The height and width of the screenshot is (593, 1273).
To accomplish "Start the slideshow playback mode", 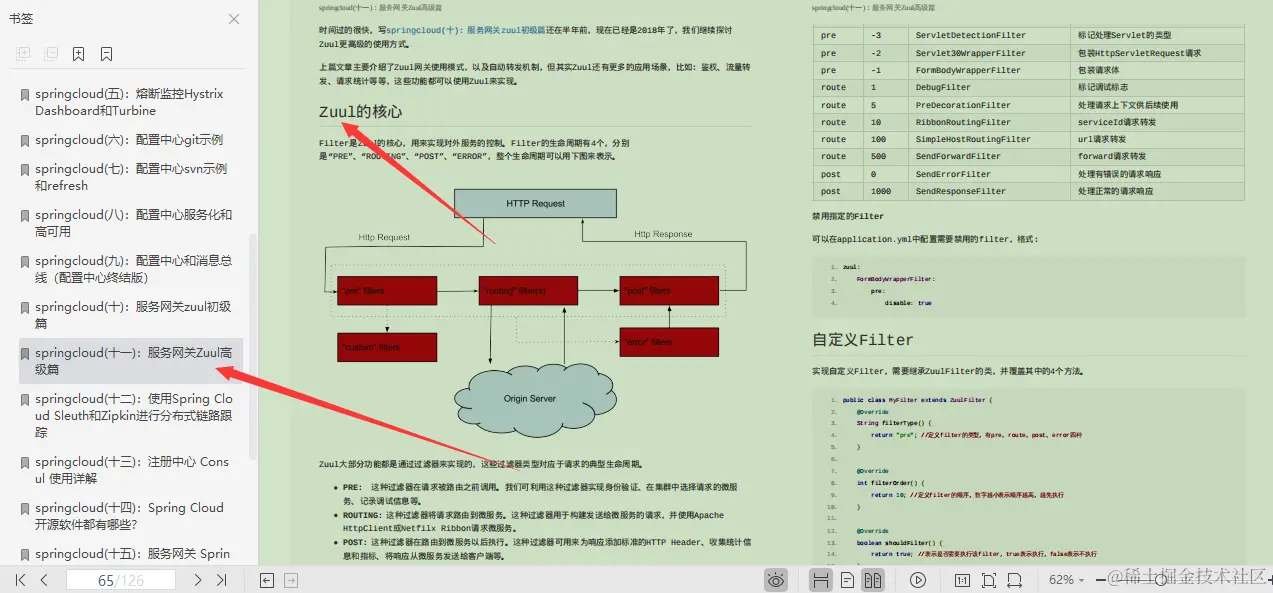I will [x=917, y=579].
